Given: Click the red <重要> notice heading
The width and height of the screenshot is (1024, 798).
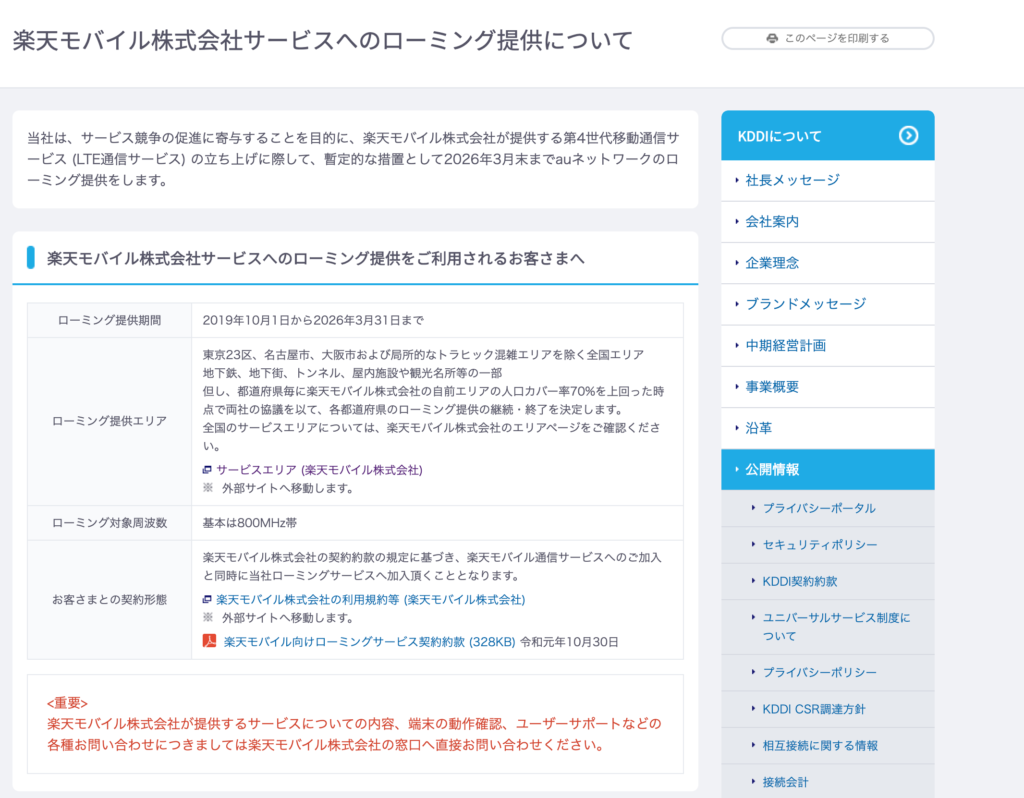Looking at the screenshot, I should pyautogui.click(x=67, y=703).
